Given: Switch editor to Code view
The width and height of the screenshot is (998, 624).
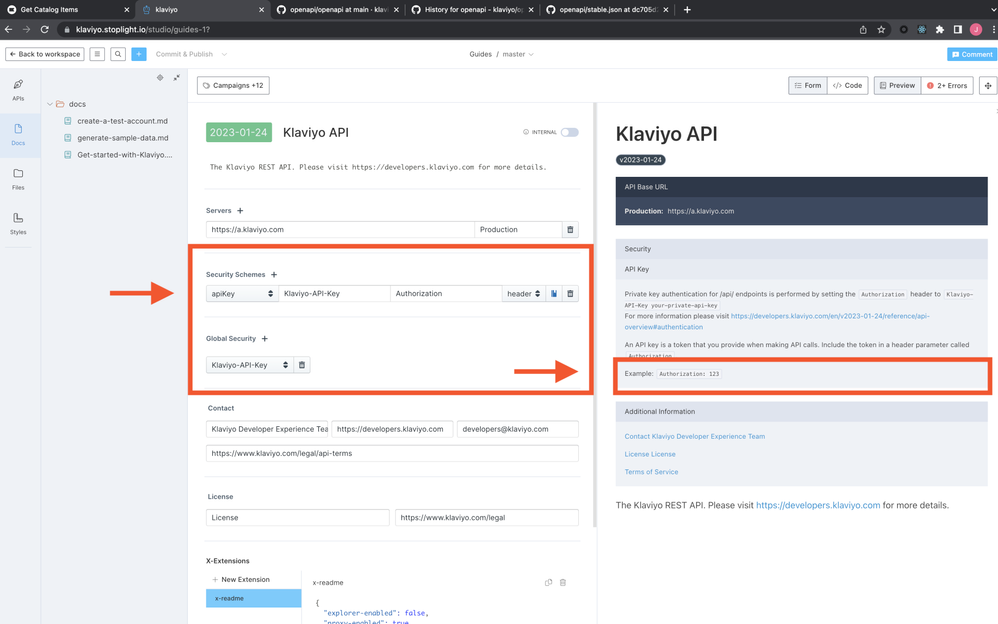Looking at the screenshot, I should tap(848, 86).
